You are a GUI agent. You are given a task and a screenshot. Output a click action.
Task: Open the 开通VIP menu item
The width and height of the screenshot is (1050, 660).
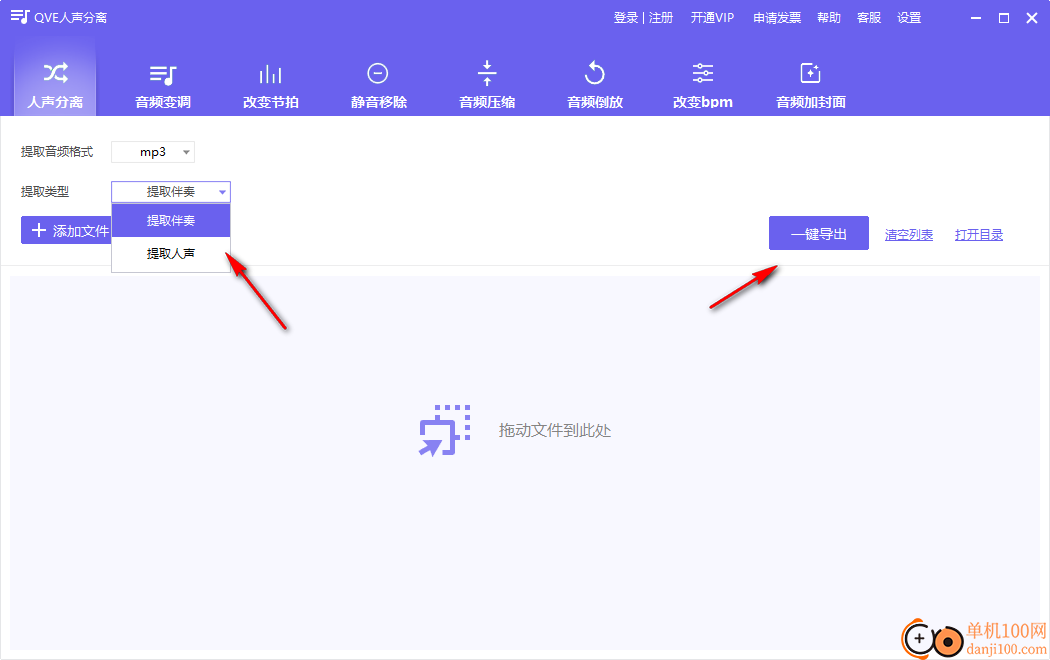[712, 17]
